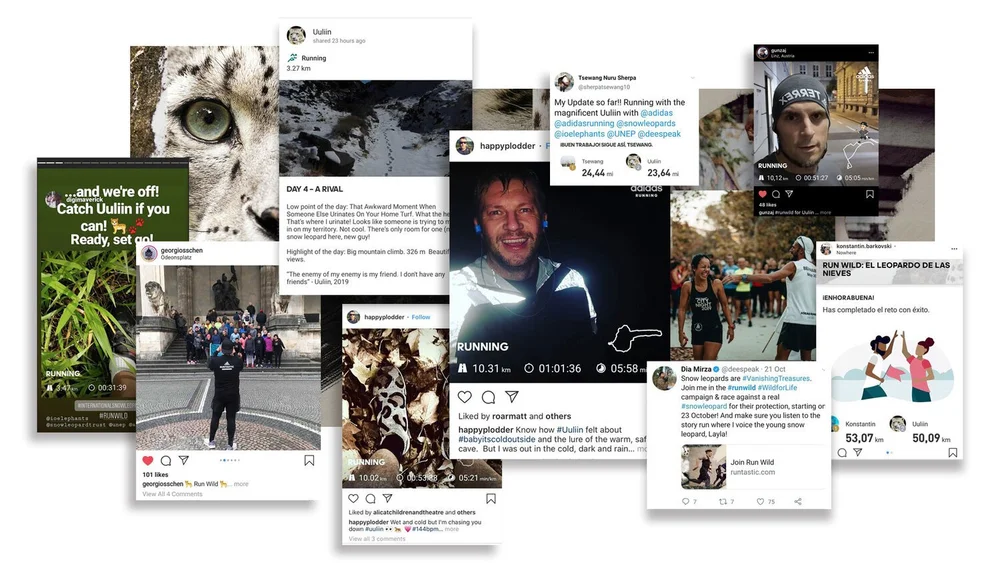Open the comment icon on konstantin's post
This screenshot has height=563, width=1000.
tap(842, 453)
